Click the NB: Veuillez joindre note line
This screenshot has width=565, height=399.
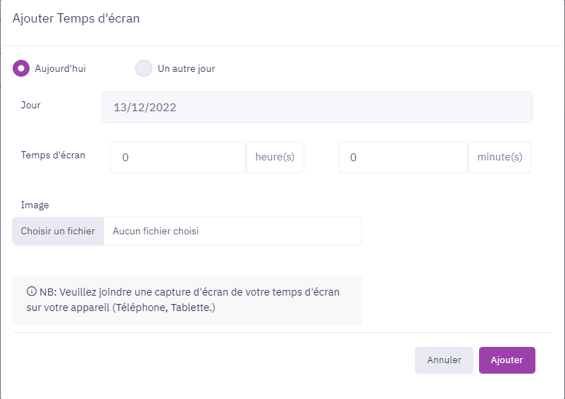pyautogui.click(x=183, y=292)
